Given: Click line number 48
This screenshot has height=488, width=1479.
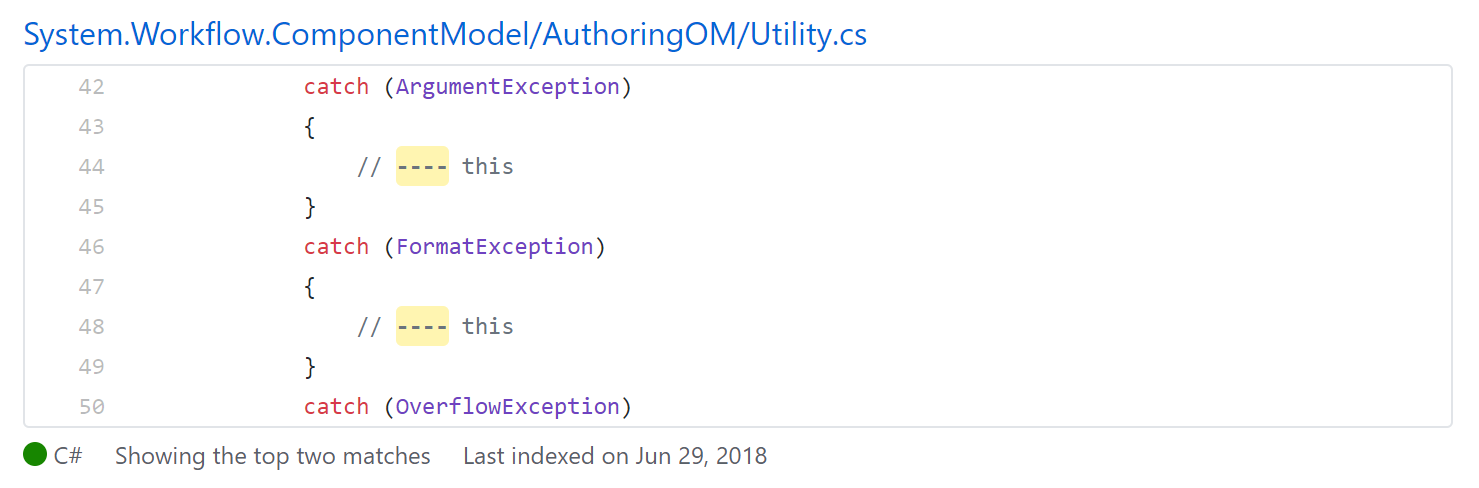Looking at the screenshot, I should [91, 327].
